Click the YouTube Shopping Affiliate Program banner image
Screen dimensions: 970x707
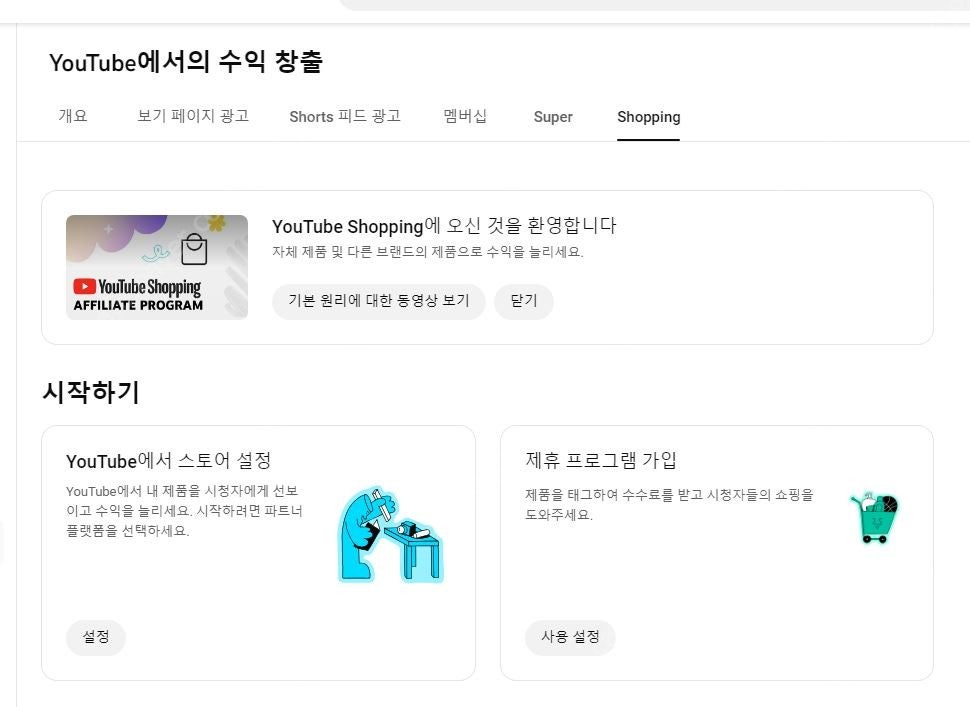click(157, 267)
